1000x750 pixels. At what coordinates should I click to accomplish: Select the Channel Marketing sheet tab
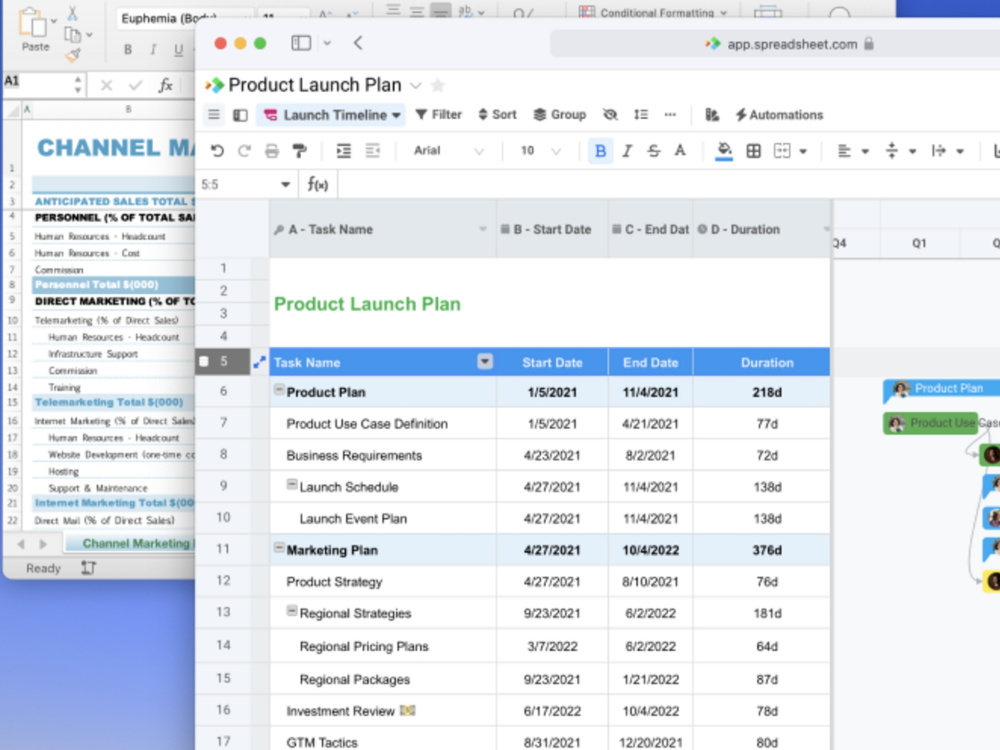[x=131, y=543]
